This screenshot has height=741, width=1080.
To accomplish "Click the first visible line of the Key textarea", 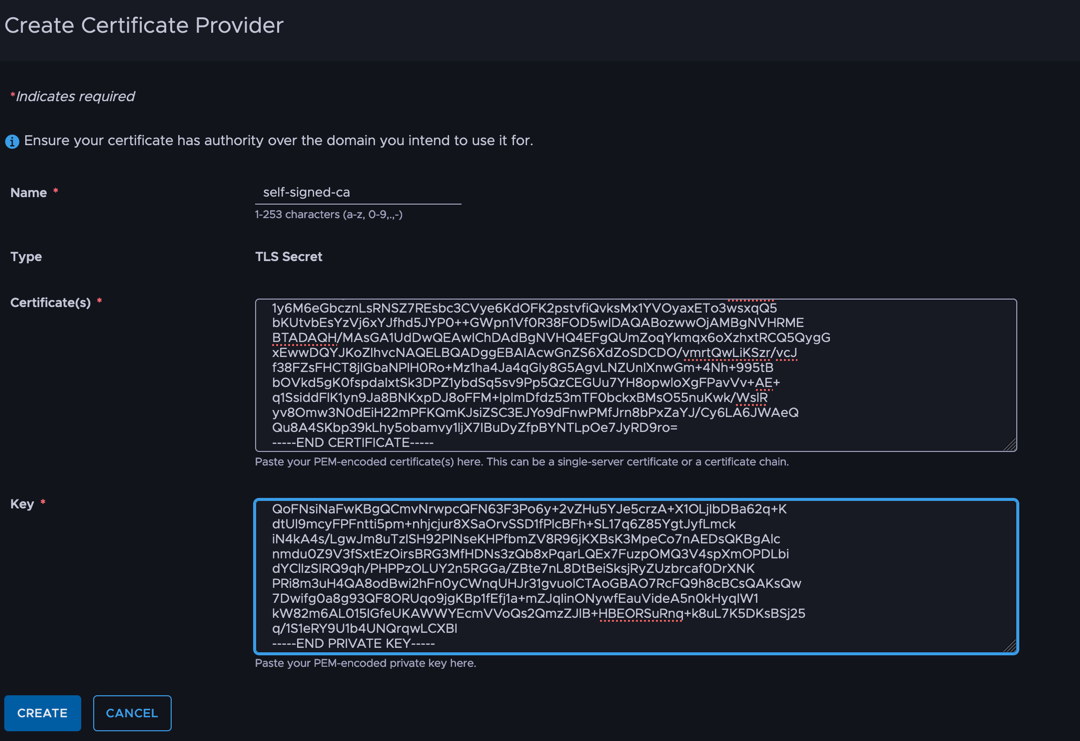I will click(529, 509).
